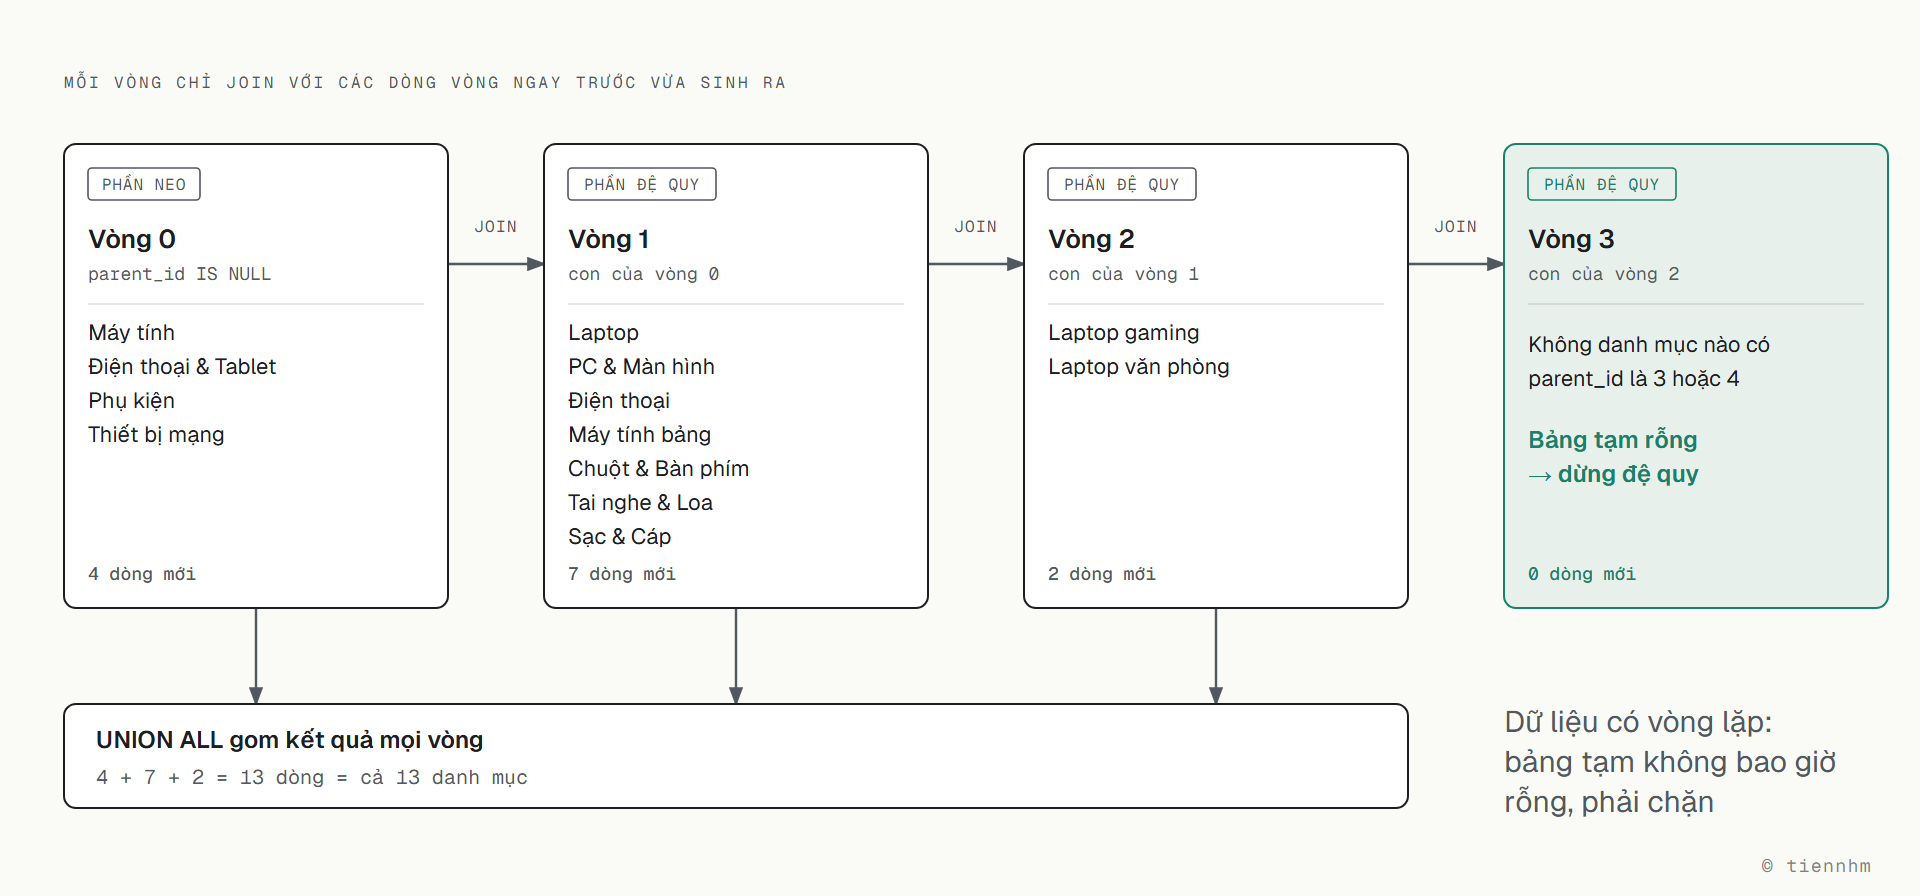Screen dimensions: 1920x896
Task: Click '4 + 7 + 2 = 13 dòng' formula
Action: pyautogui.click(x=210, y=778)
